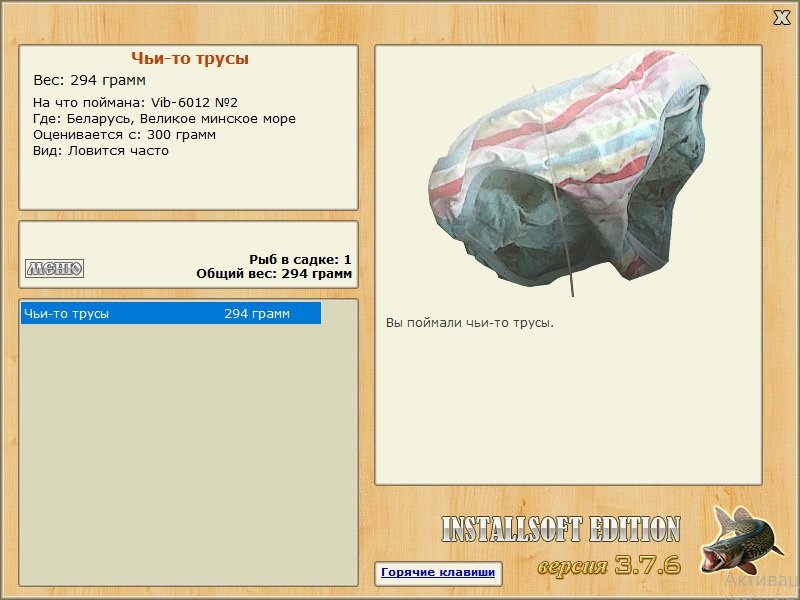This screenshot has width=800, height=600.
Task: Select the 'Чьи-то трусы' row in the keepnet list
Action: 171,313
